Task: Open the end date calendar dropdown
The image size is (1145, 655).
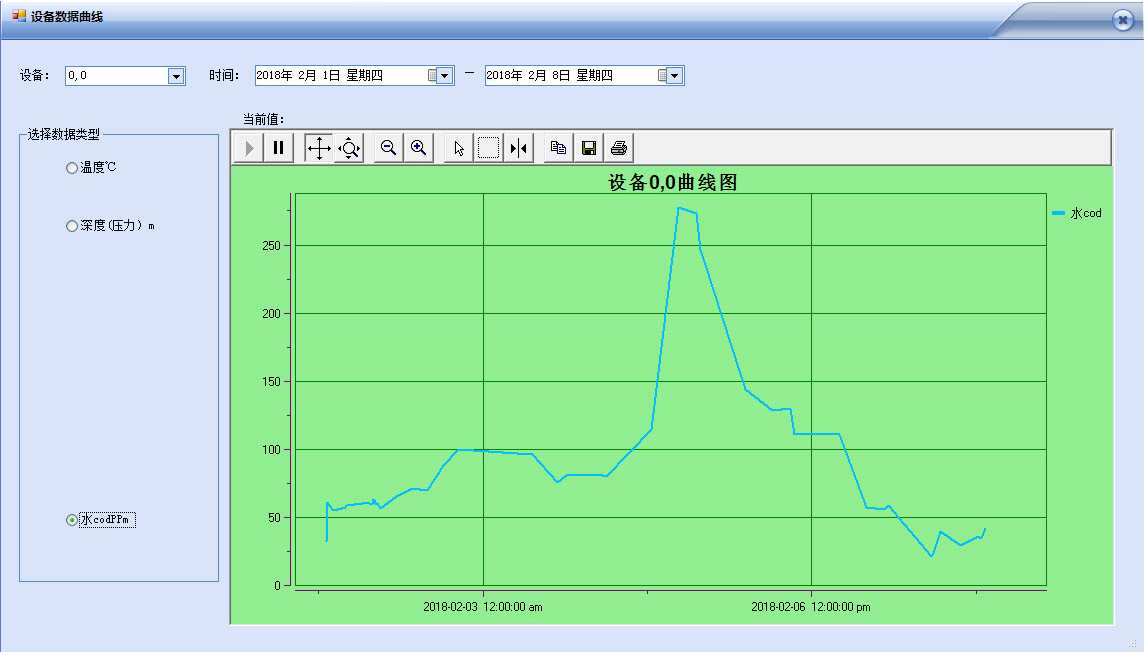Action: pos(674,75)
